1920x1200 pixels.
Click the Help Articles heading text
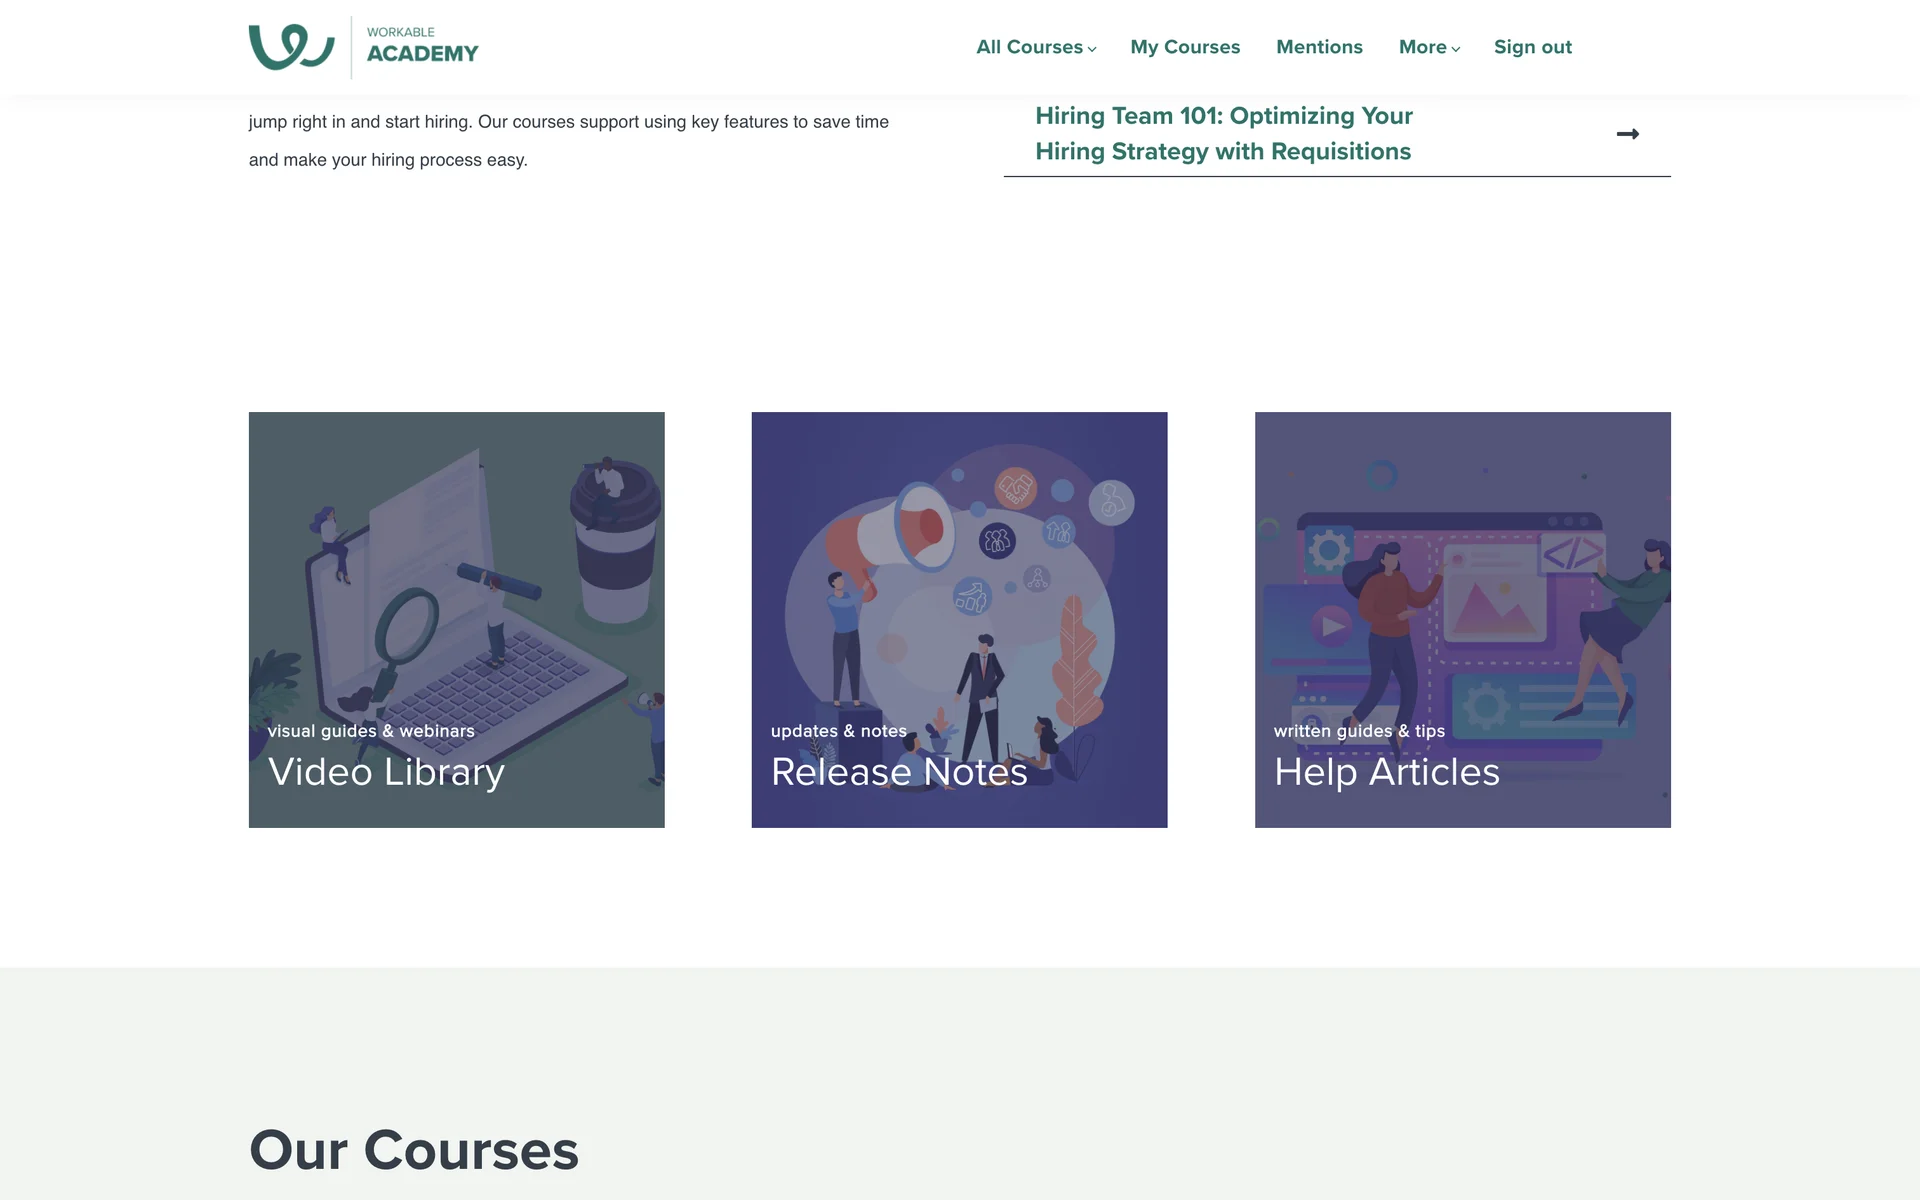pos(1386,772)
